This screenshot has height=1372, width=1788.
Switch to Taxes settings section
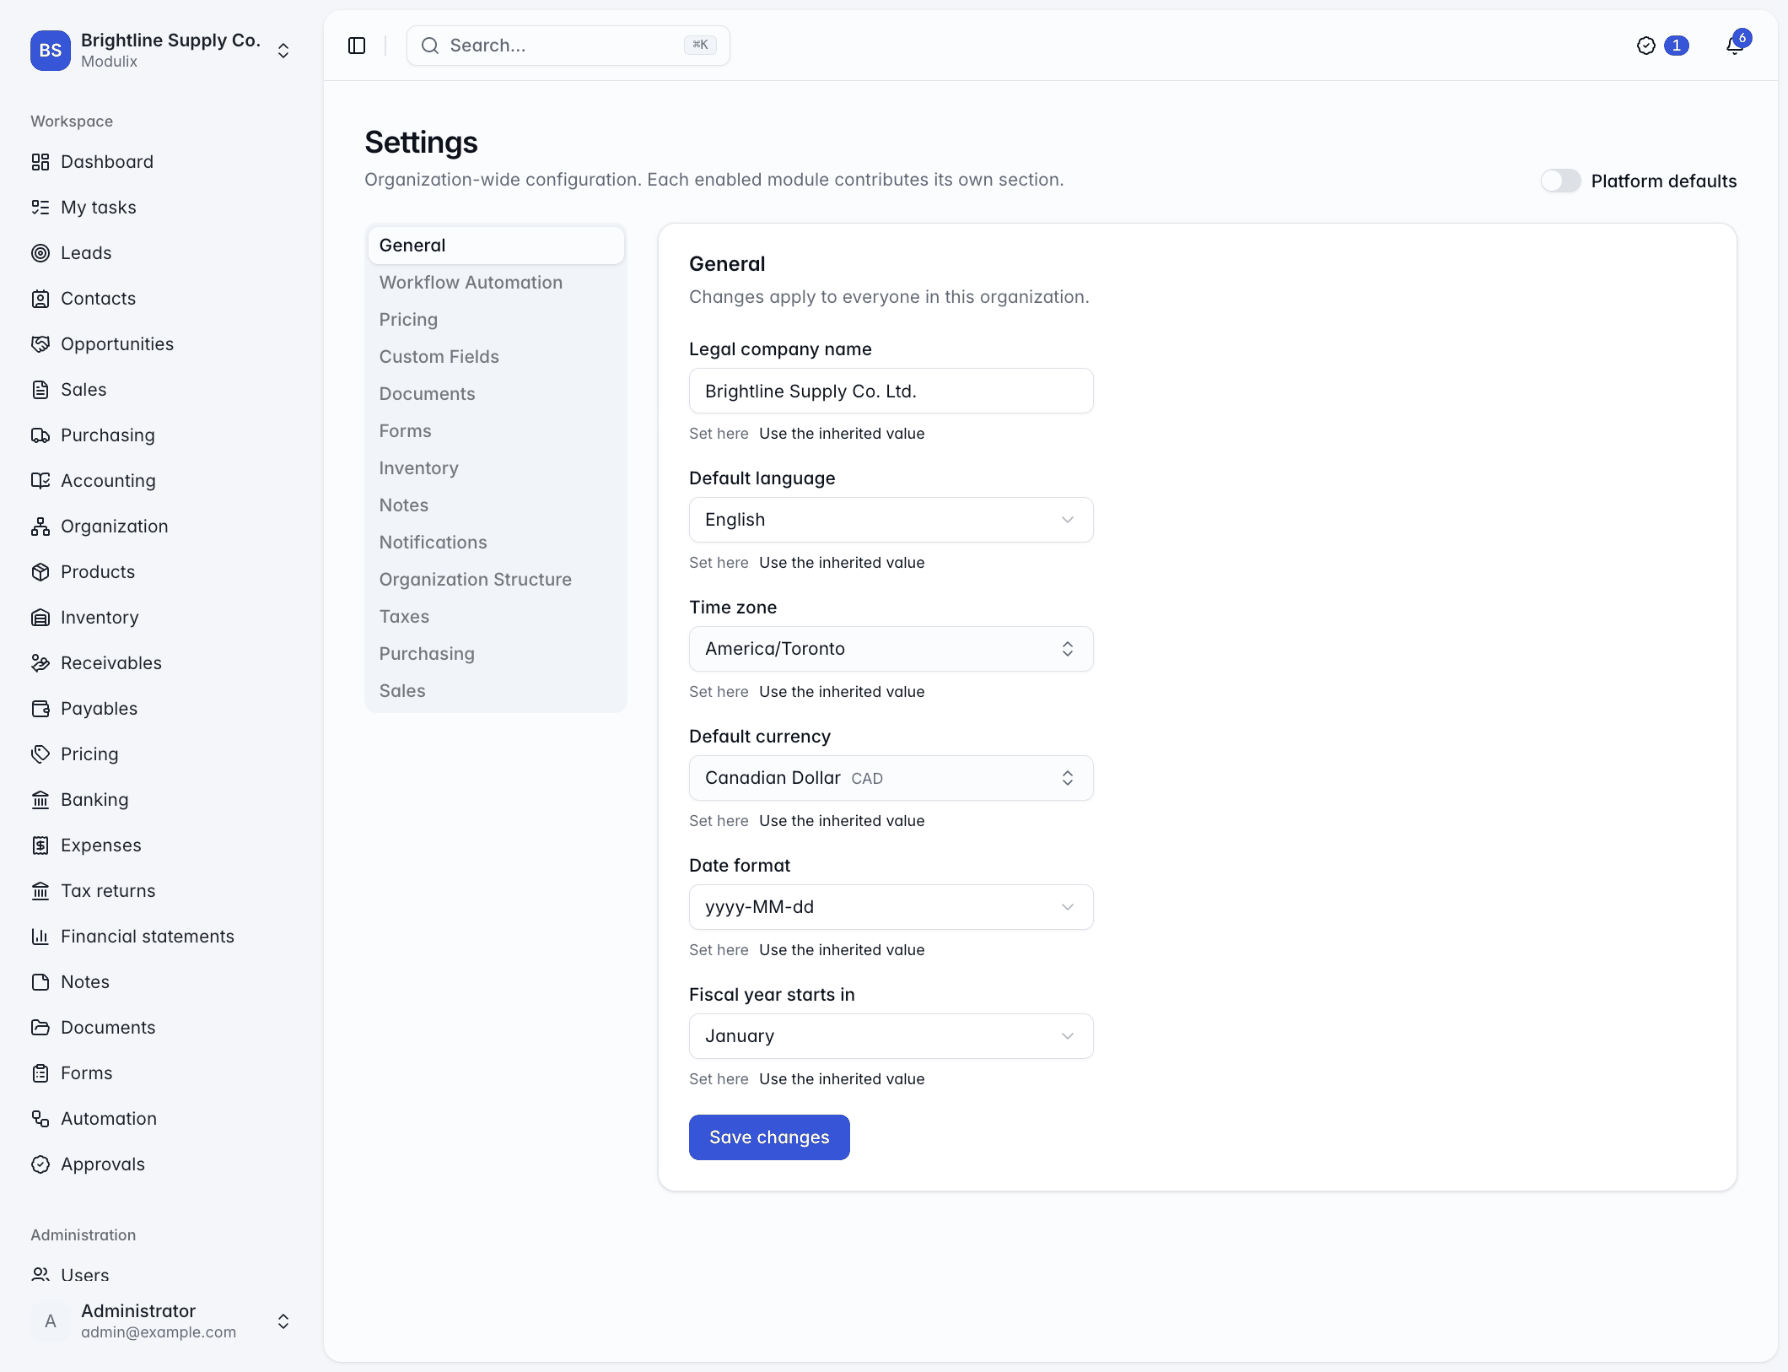[496, 617]
